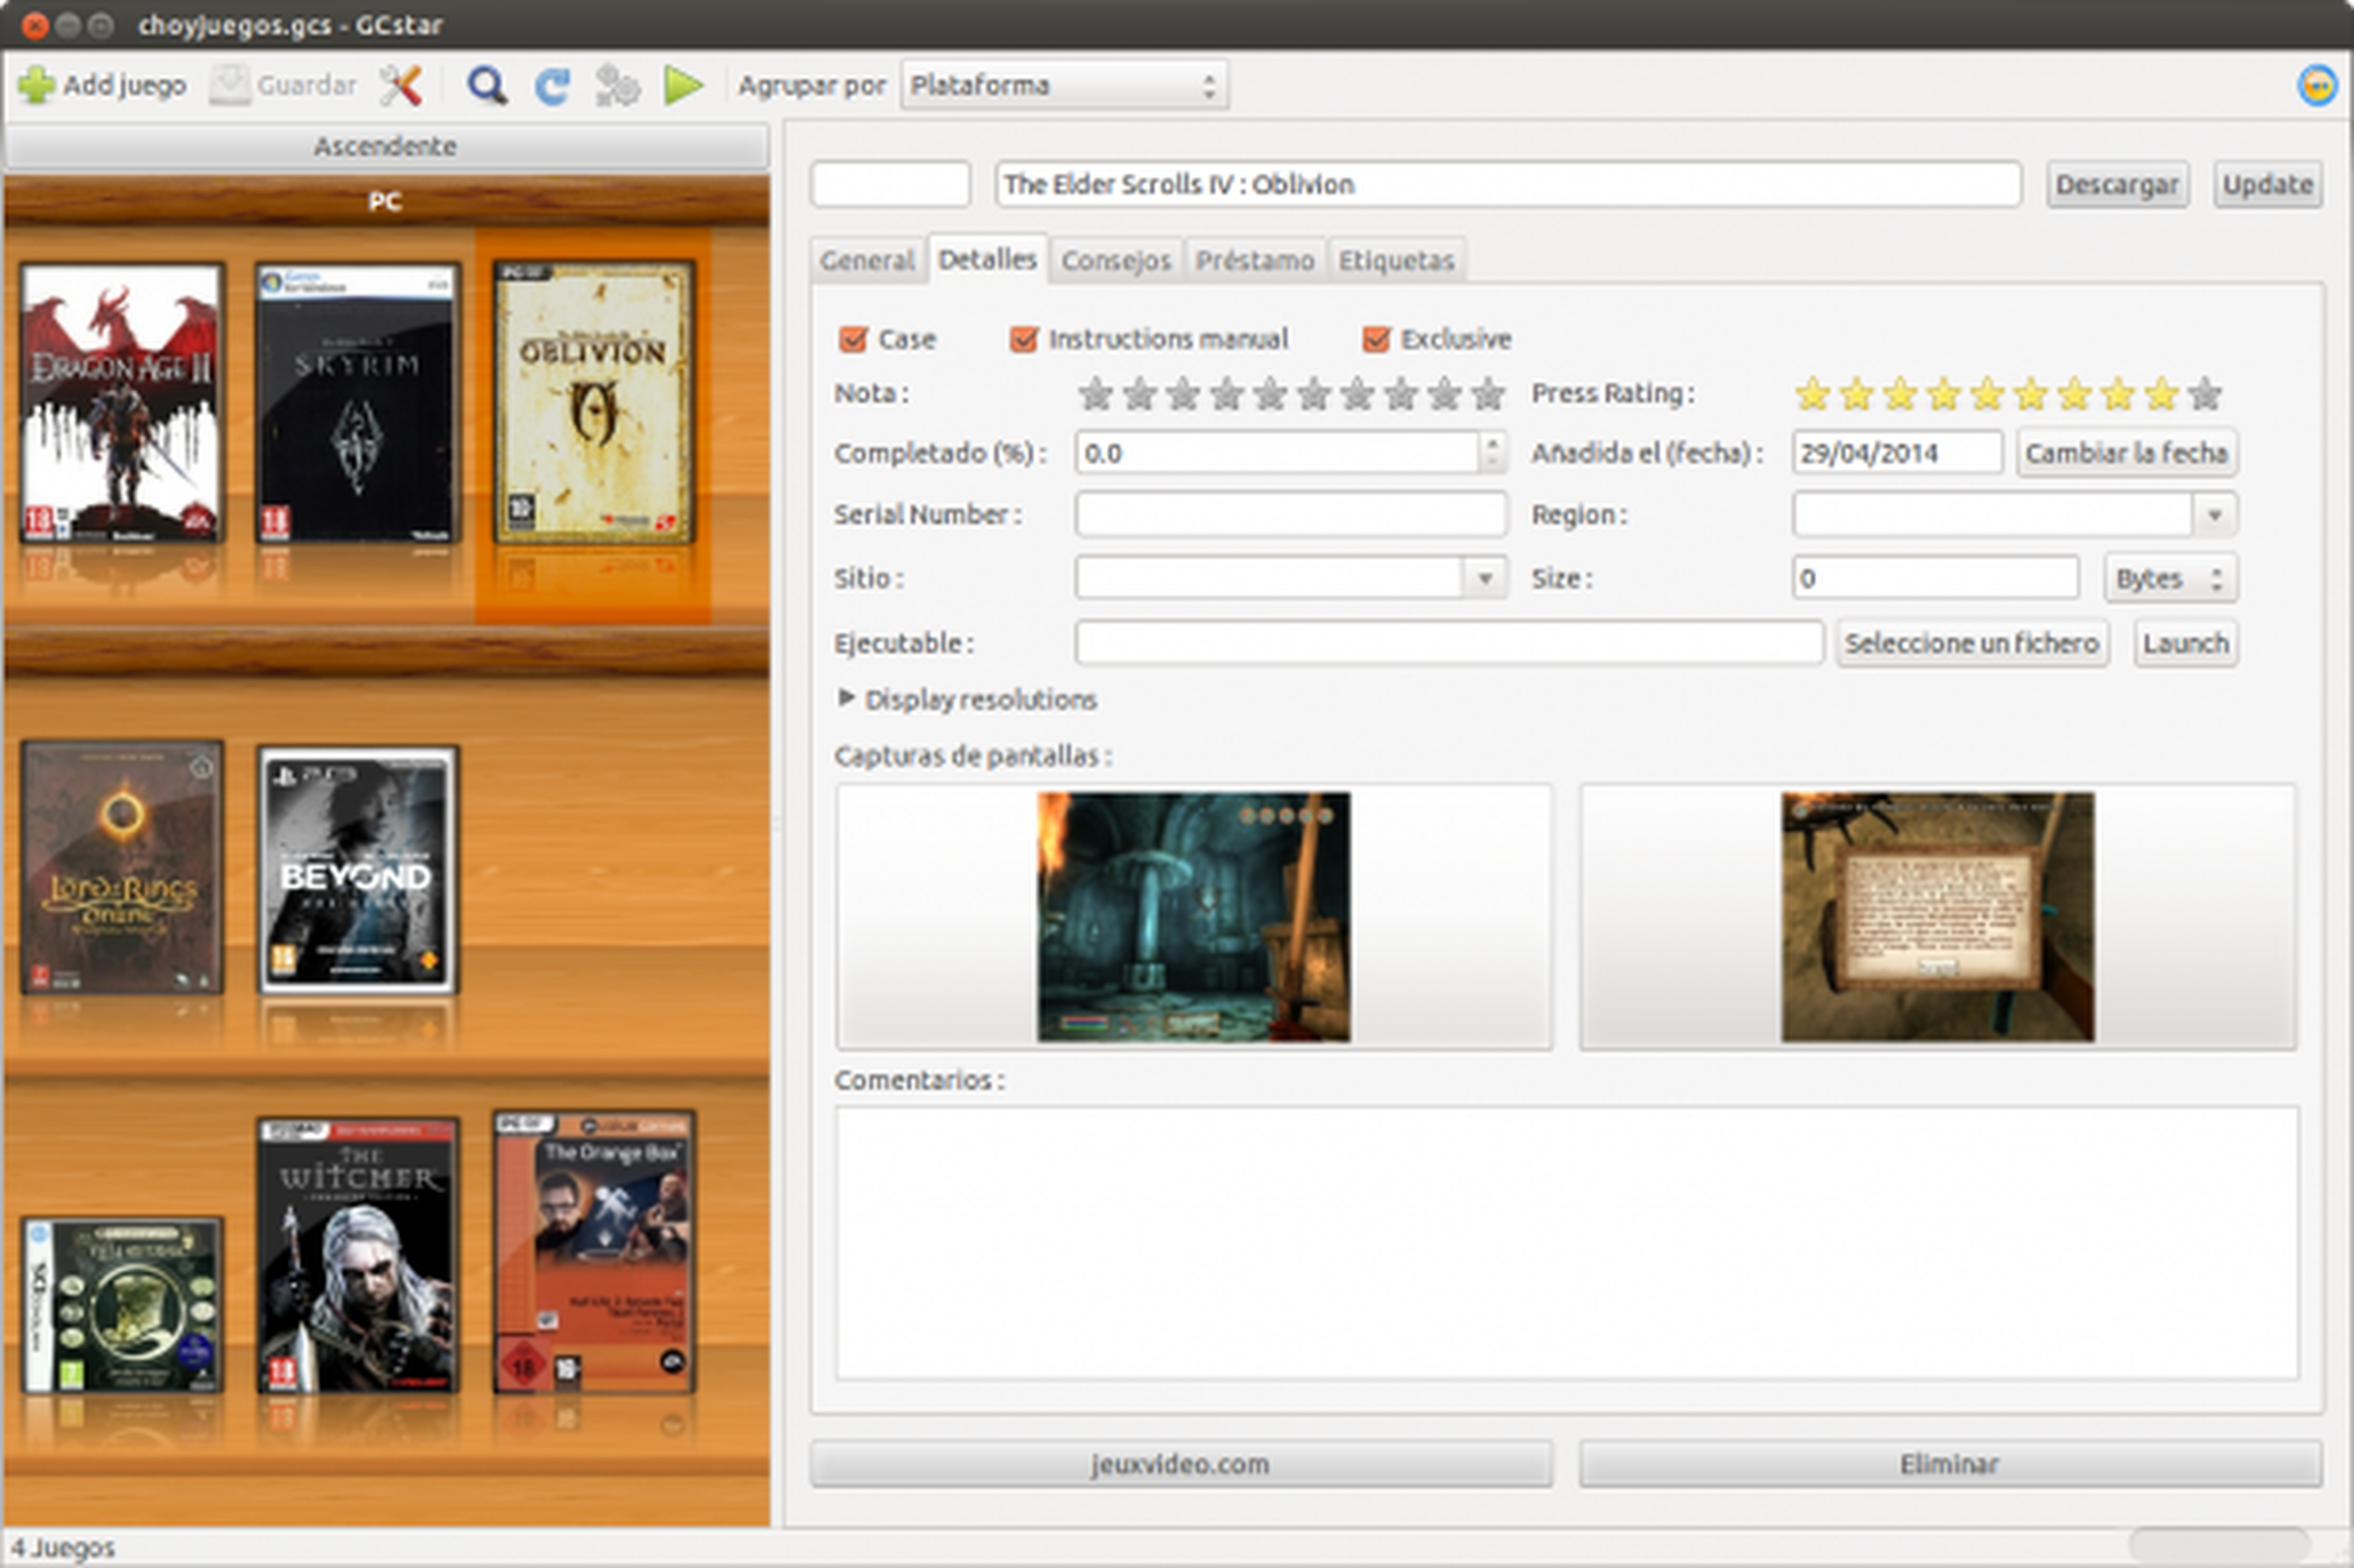Open the parchment scroll screenshot thumbnail
Image resolution: width=2354 pixels, height=1568 pixels.
tap(1937, 917)
